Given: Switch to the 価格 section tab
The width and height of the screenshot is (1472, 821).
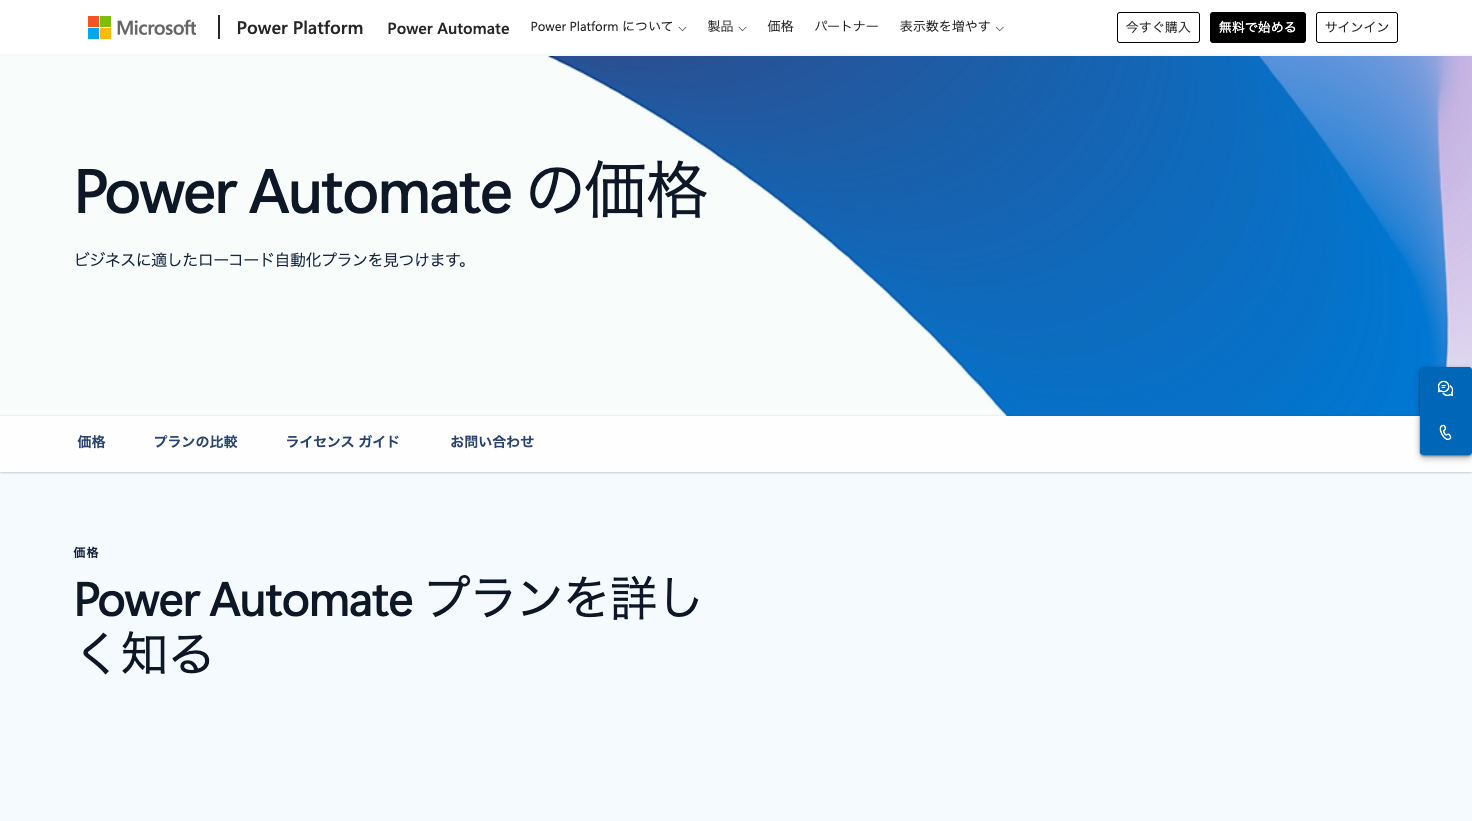Looking at the screenshot, I should [91, 442].
